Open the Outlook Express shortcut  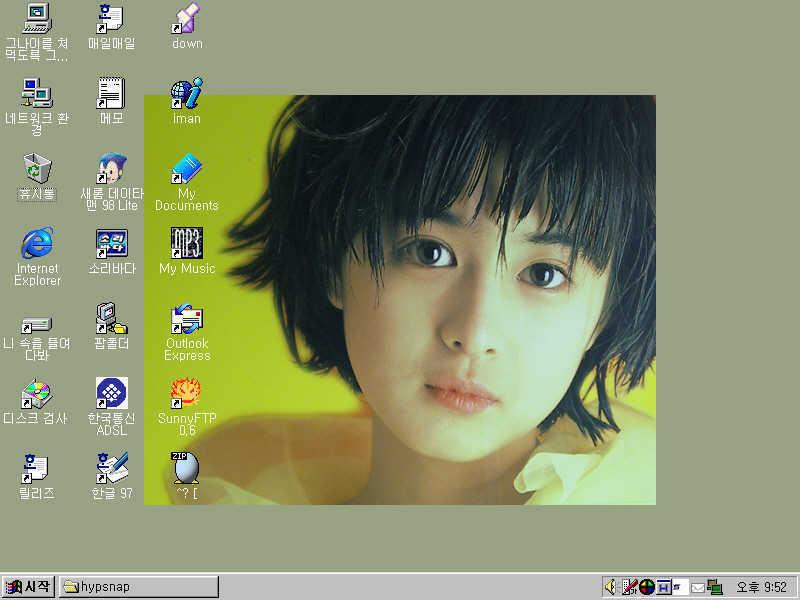click(x=187, y=320)
